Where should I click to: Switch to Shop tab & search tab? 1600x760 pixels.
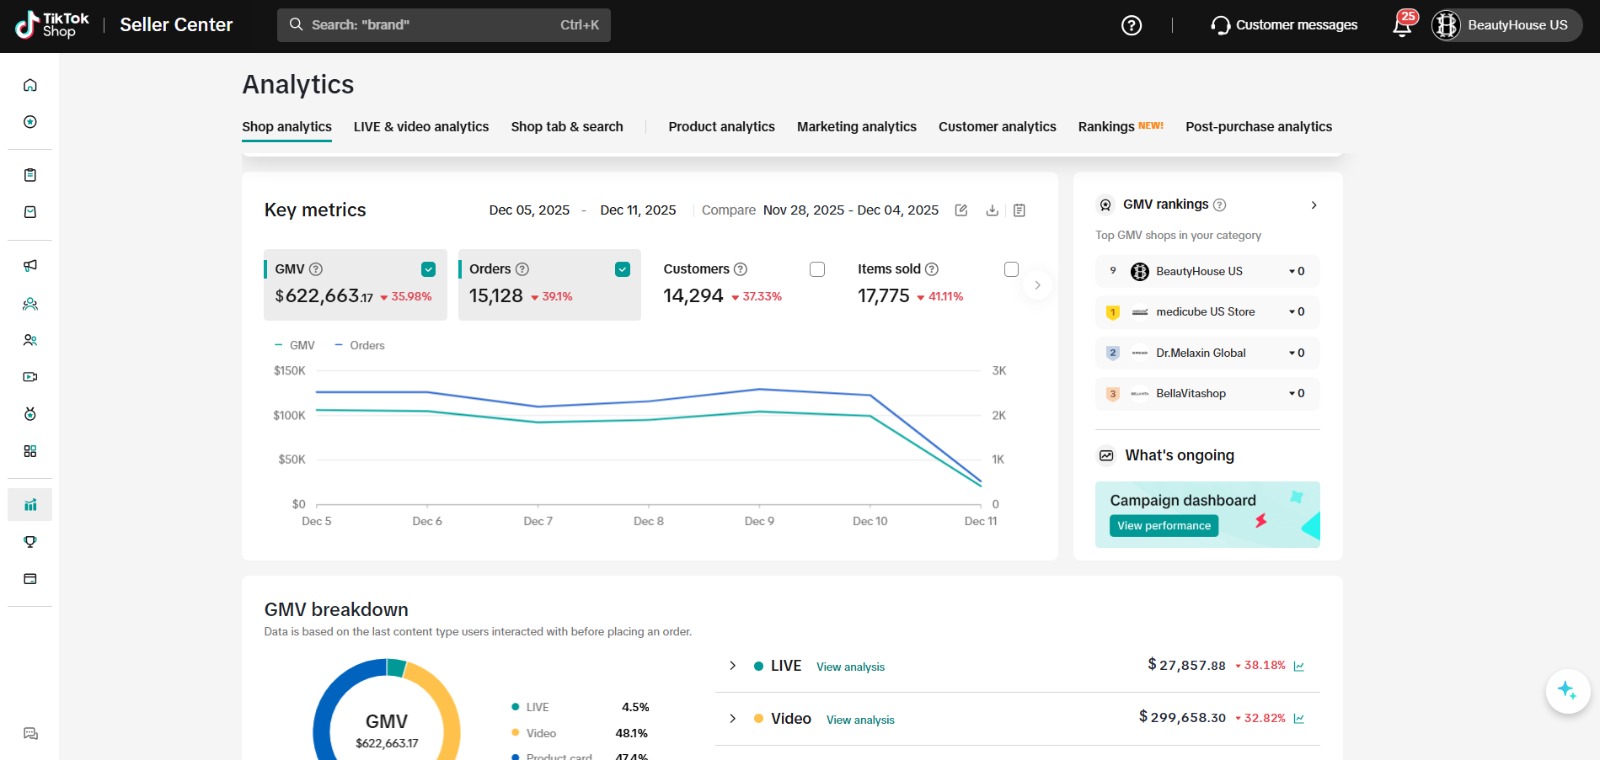click(x=567, y=127)
